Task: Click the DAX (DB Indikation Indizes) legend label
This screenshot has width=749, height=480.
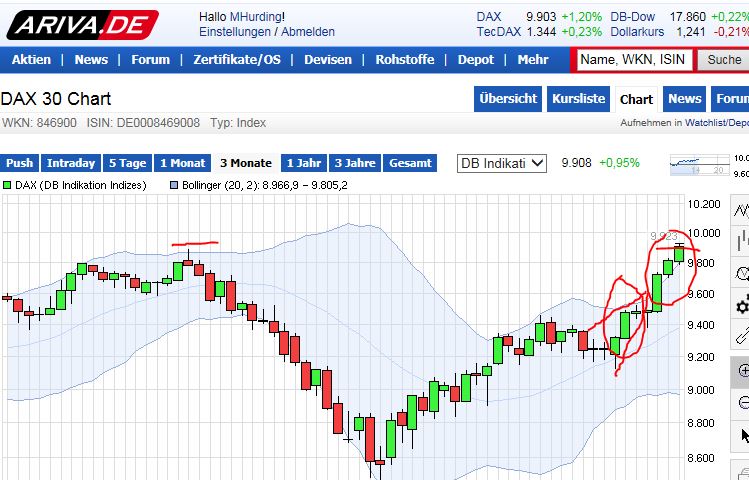Action: coord(81,185)
